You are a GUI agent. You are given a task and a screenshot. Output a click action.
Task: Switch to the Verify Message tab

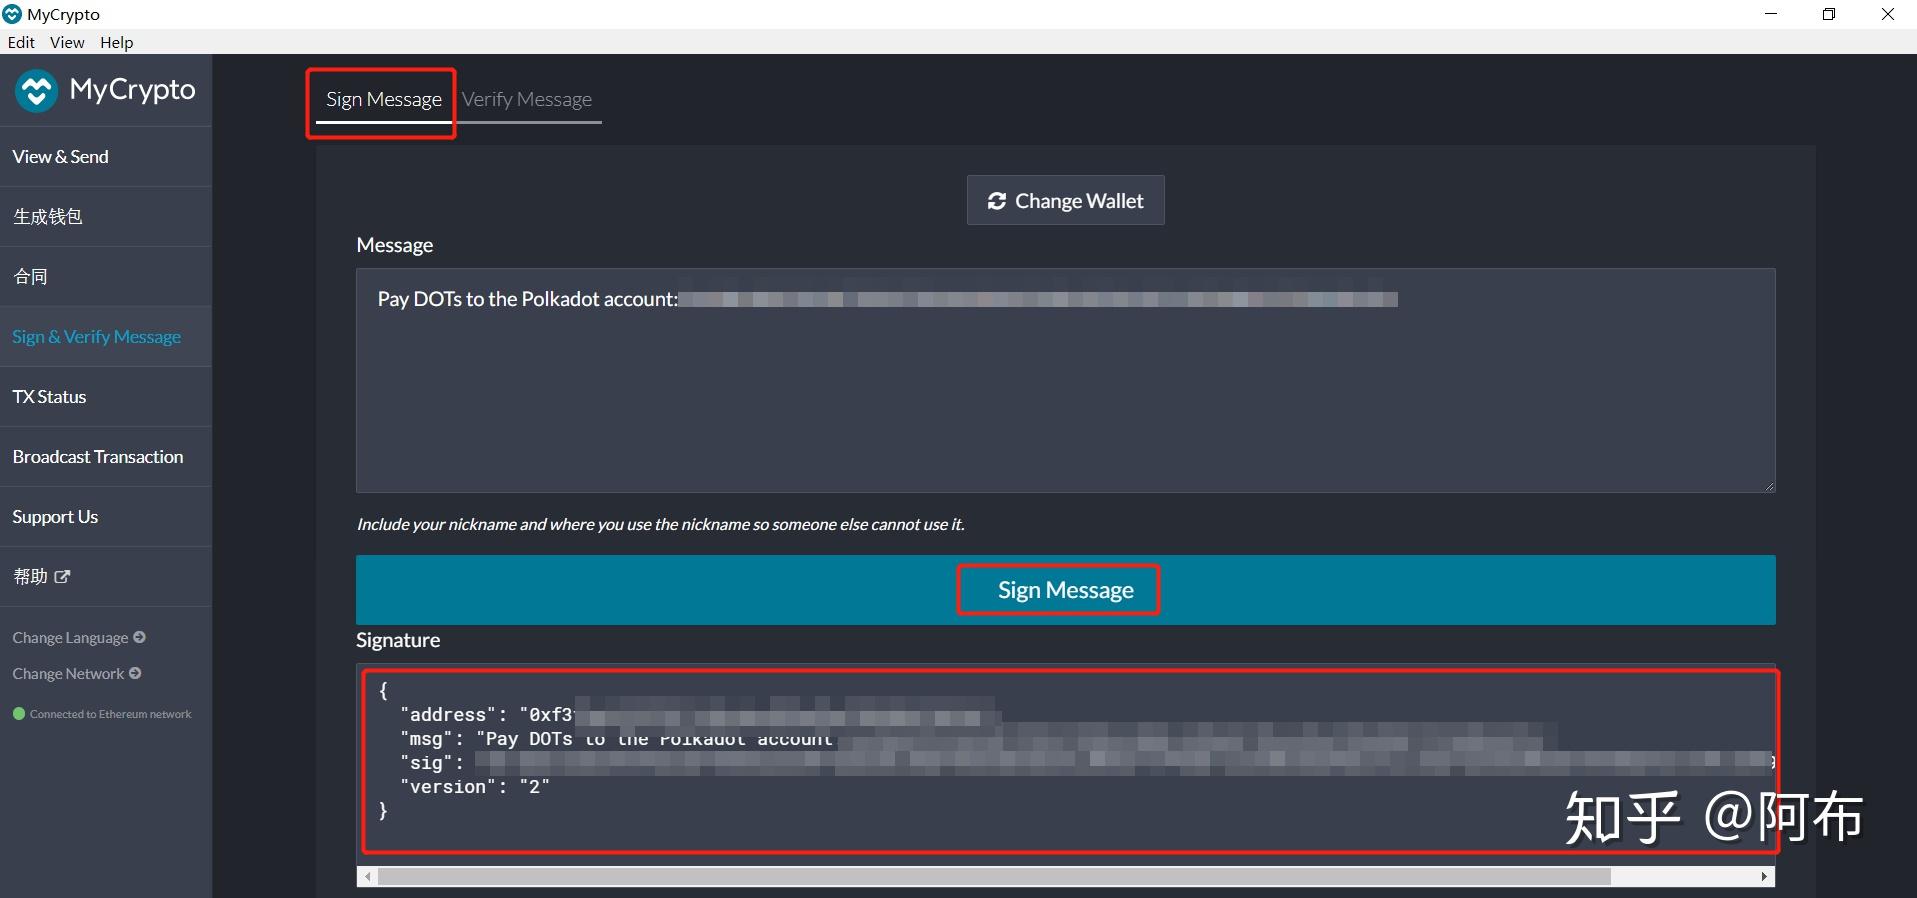(527, 100)
